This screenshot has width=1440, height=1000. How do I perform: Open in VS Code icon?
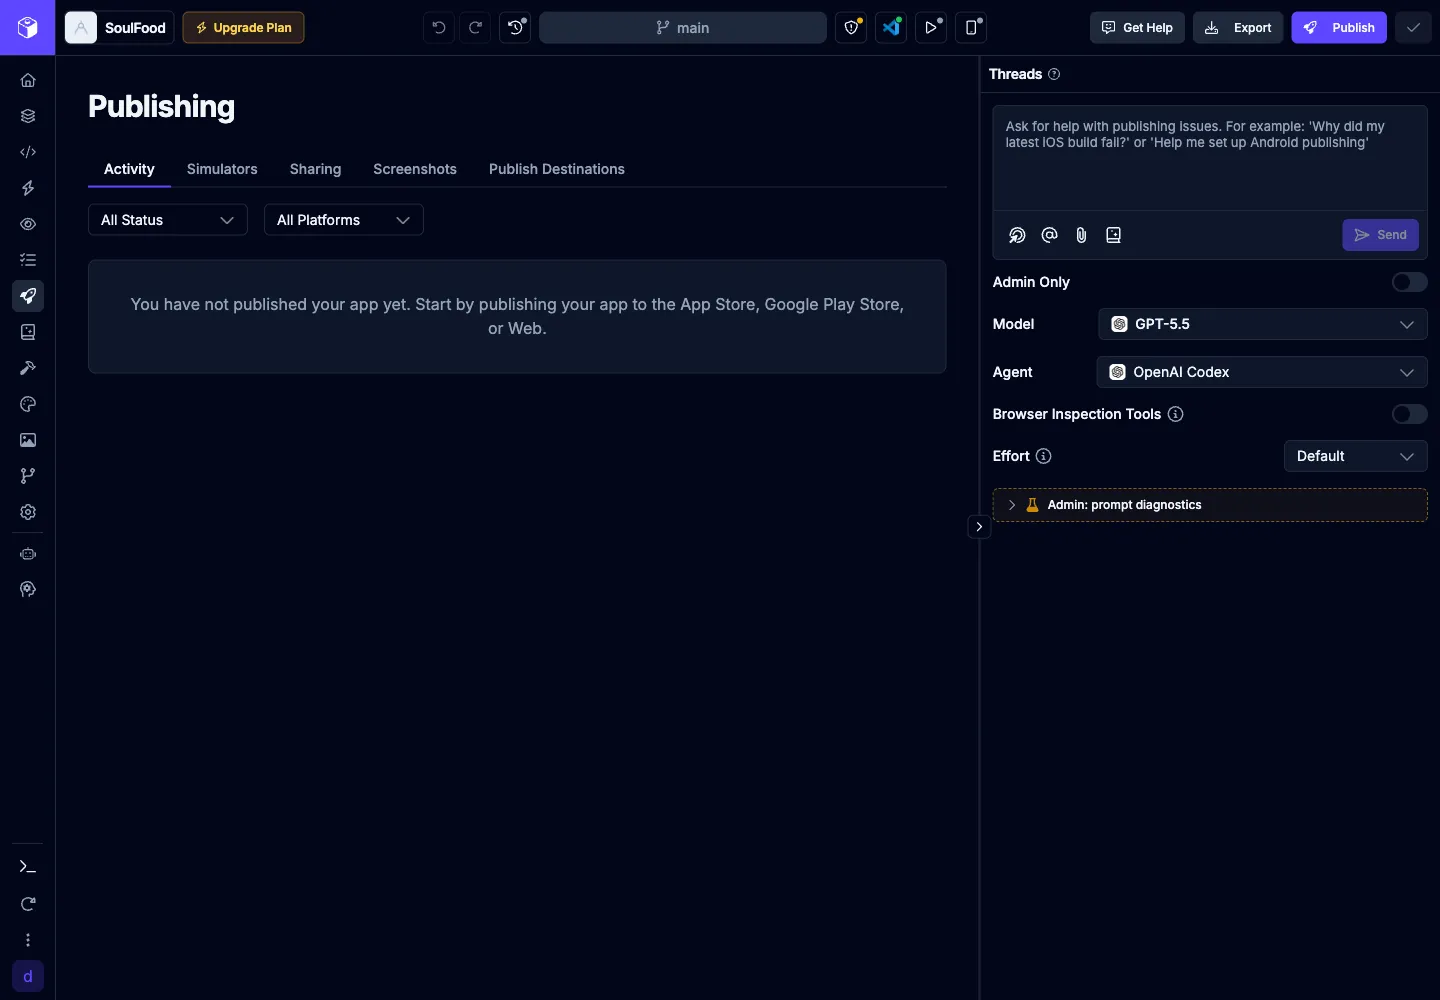[x=891, y=28]
